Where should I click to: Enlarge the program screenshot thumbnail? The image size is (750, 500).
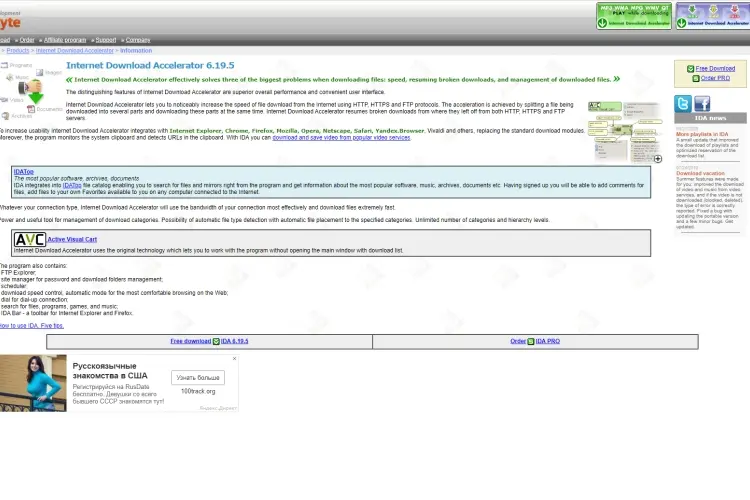pos(625,132)
